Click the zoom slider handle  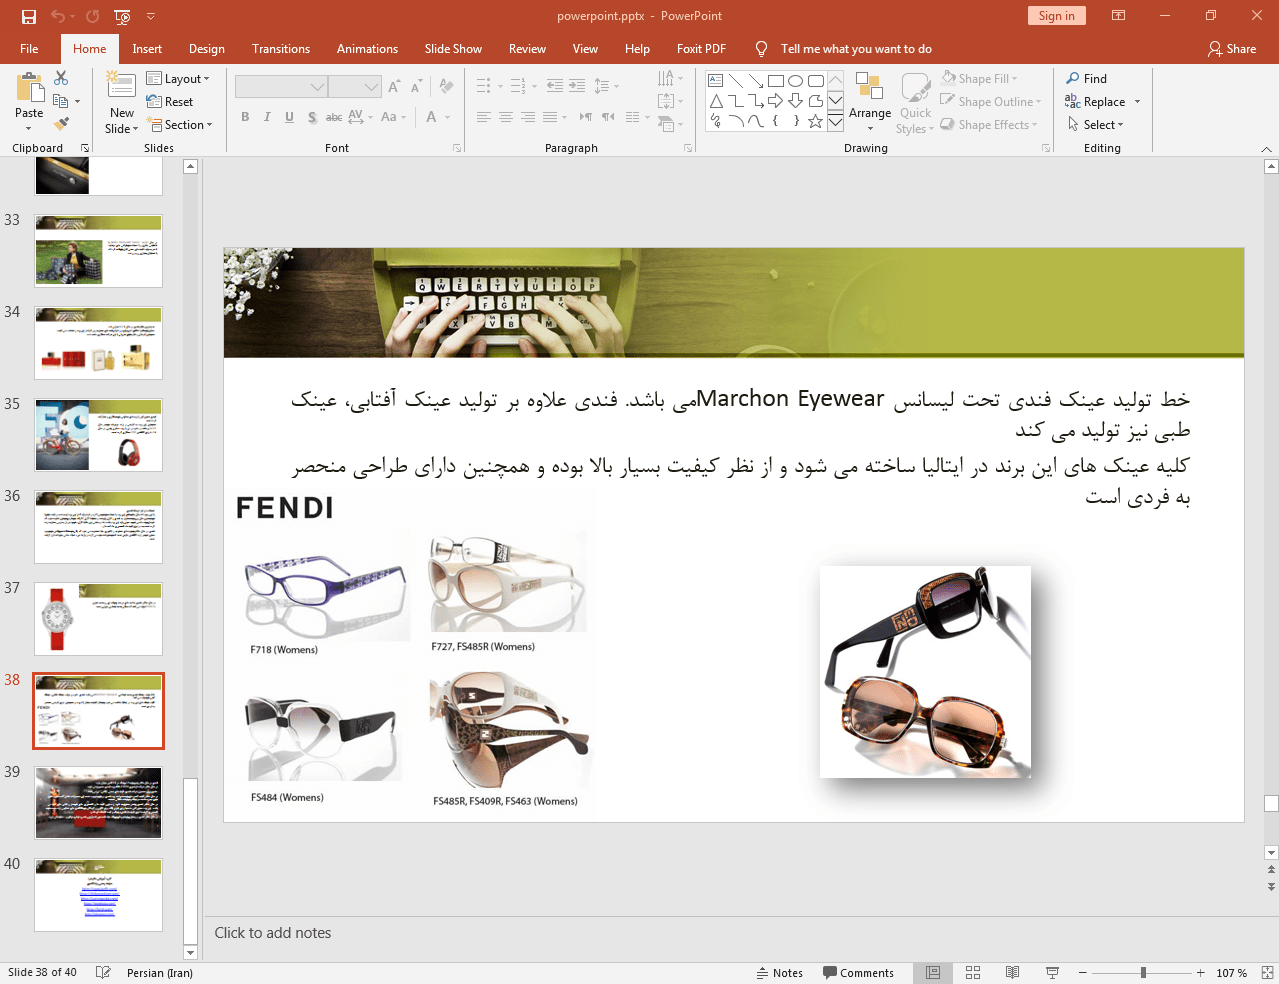(1143, 973)
